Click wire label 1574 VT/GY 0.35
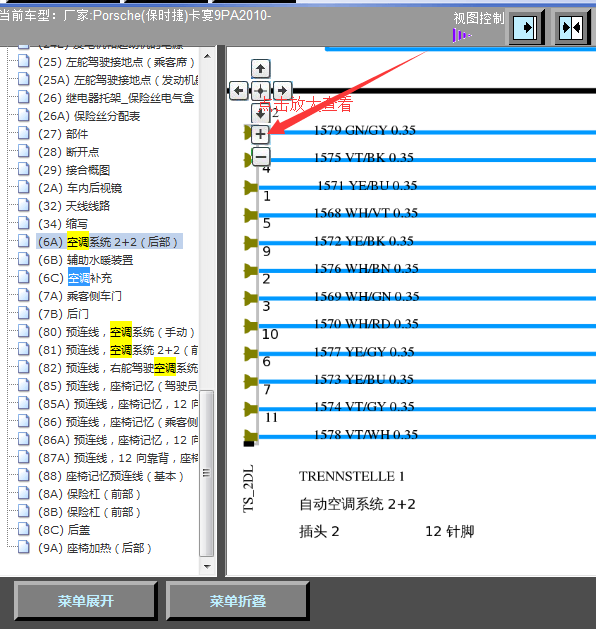Image resolution: width=596 pixels, height=632 pixels. pyautogui.click(x=364, y=406)
